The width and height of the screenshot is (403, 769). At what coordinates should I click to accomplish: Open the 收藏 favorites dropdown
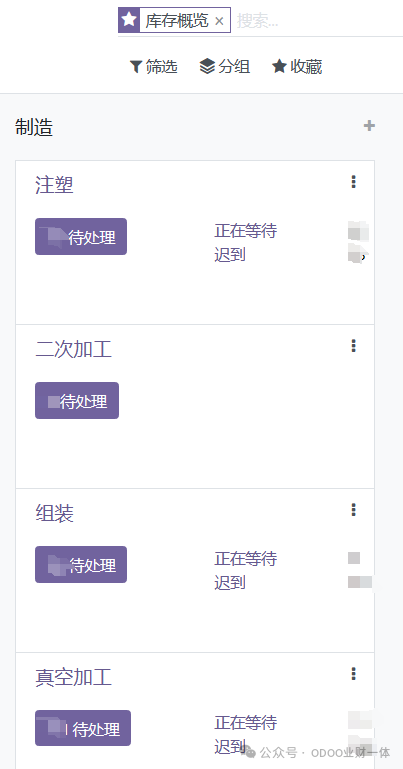(x=297, y=67)
